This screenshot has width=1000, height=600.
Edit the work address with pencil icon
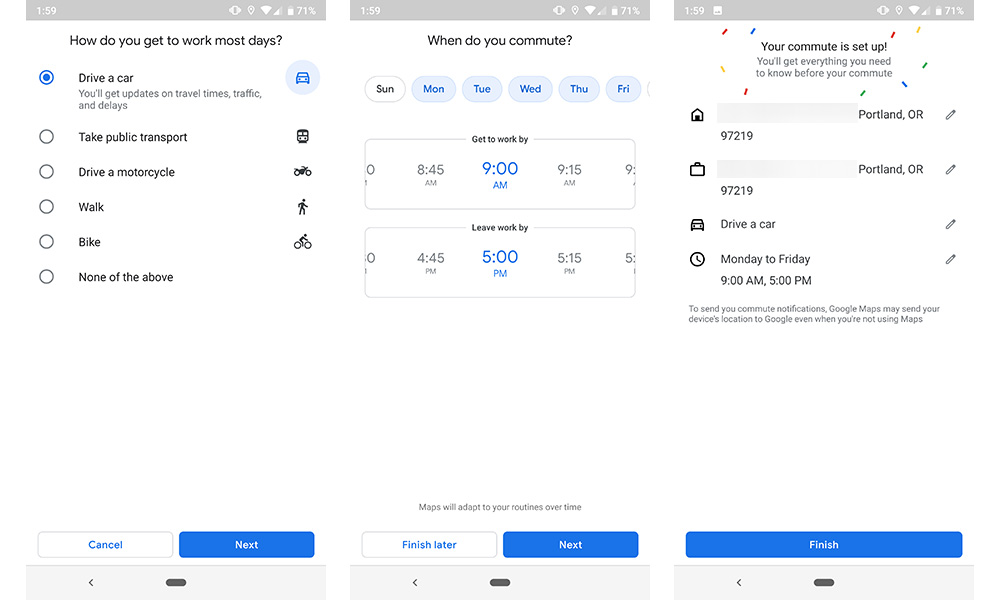coord(950,170)
